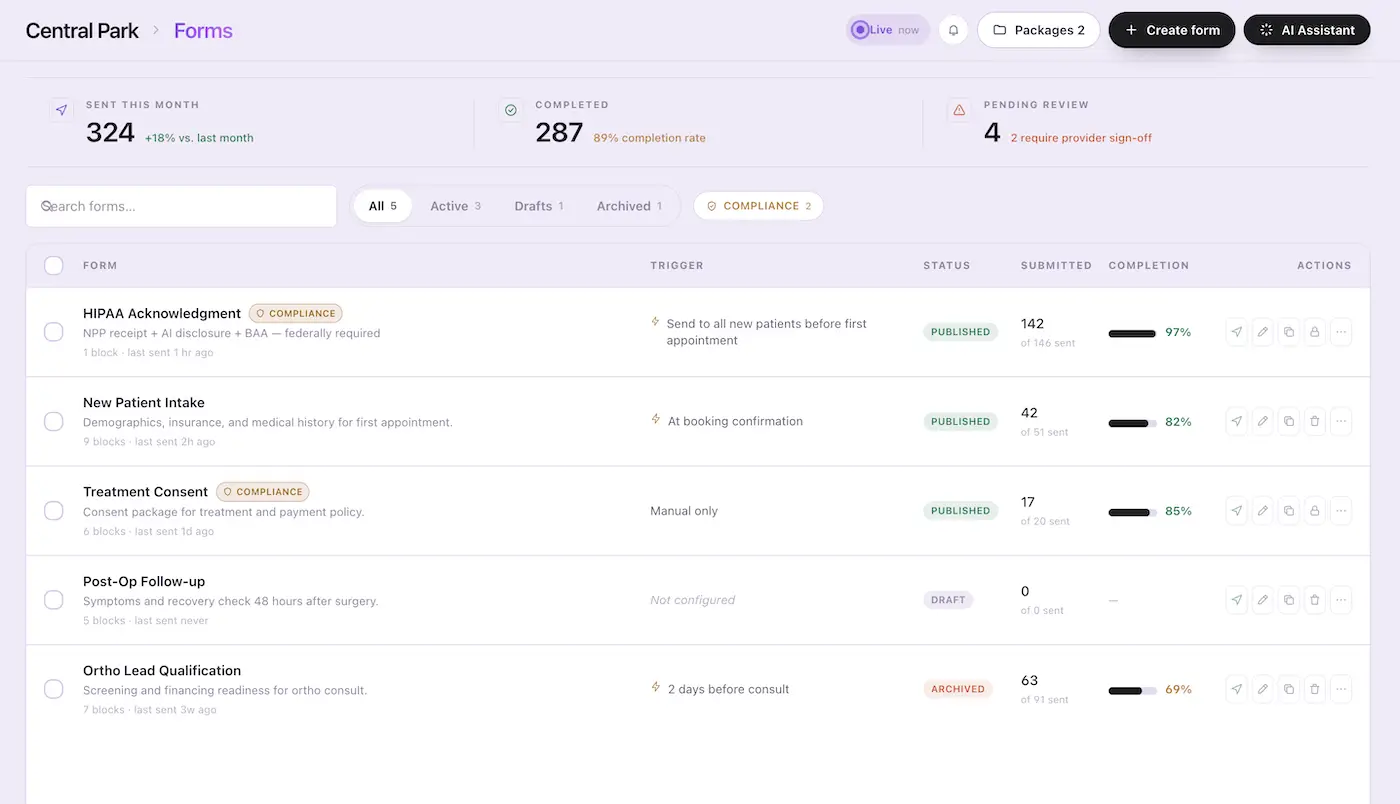Edit the HIPAA Acknowledgment form
The height and width of the screenshot is (804, 1400).
1263,332
